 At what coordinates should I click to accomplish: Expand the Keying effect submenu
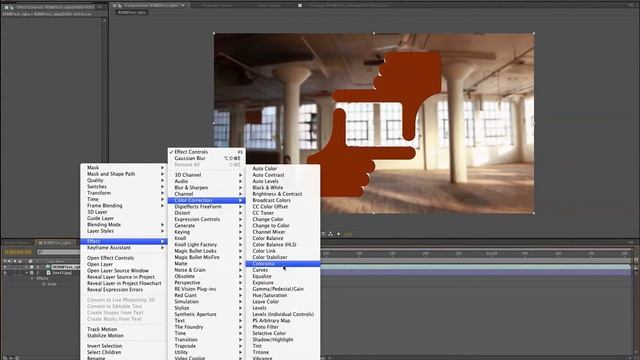pyautogui.click(x=207, y=232)
